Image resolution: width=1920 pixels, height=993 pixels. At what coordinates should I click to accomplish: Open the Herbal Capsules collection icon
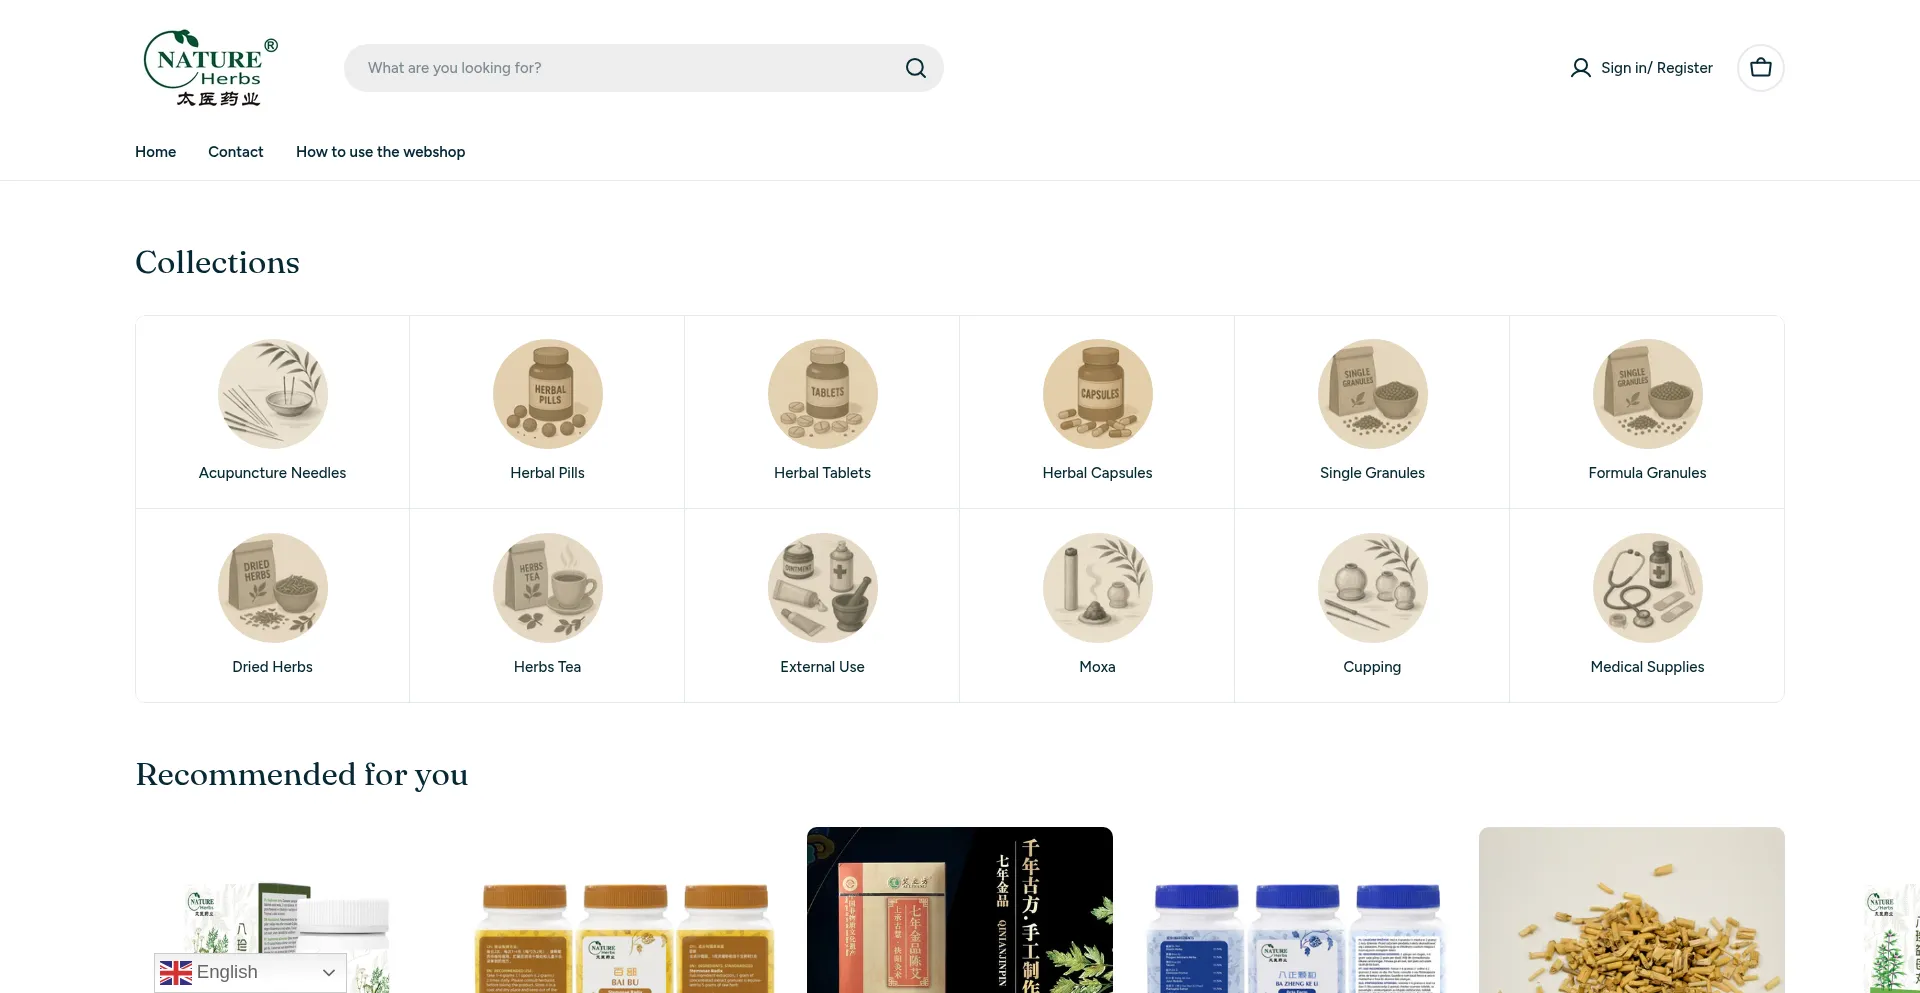tap(1097, 394)
